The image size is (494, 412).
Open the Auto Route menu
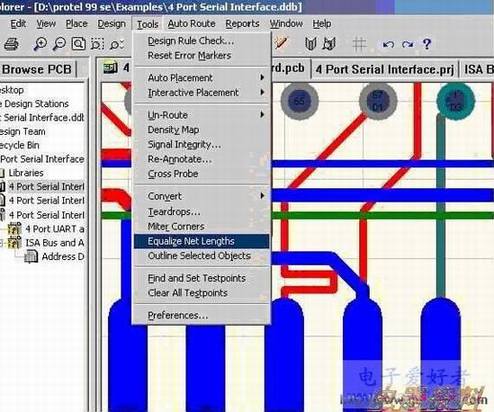pyautogui.click(x=191, y=24)
